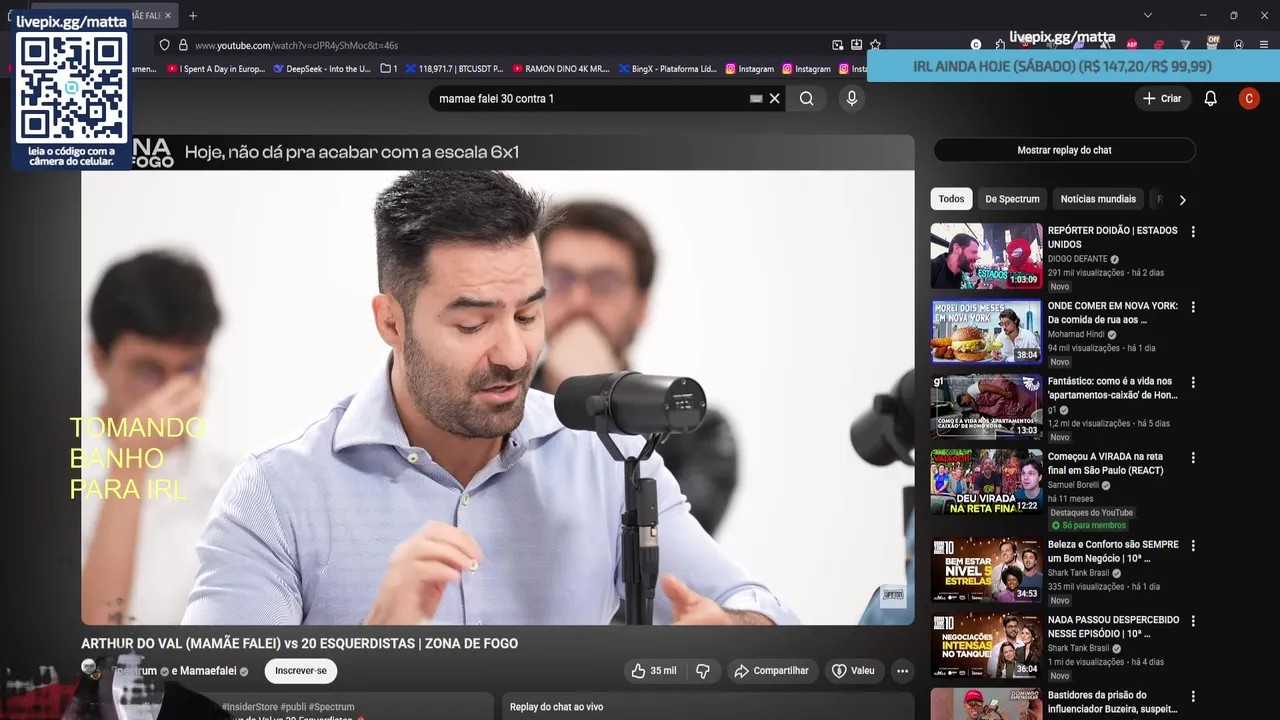Open REPÓRTER DOIDÃO video thumbnail
Viewport: 1280px width, 720px height.
tap(986, 256)
